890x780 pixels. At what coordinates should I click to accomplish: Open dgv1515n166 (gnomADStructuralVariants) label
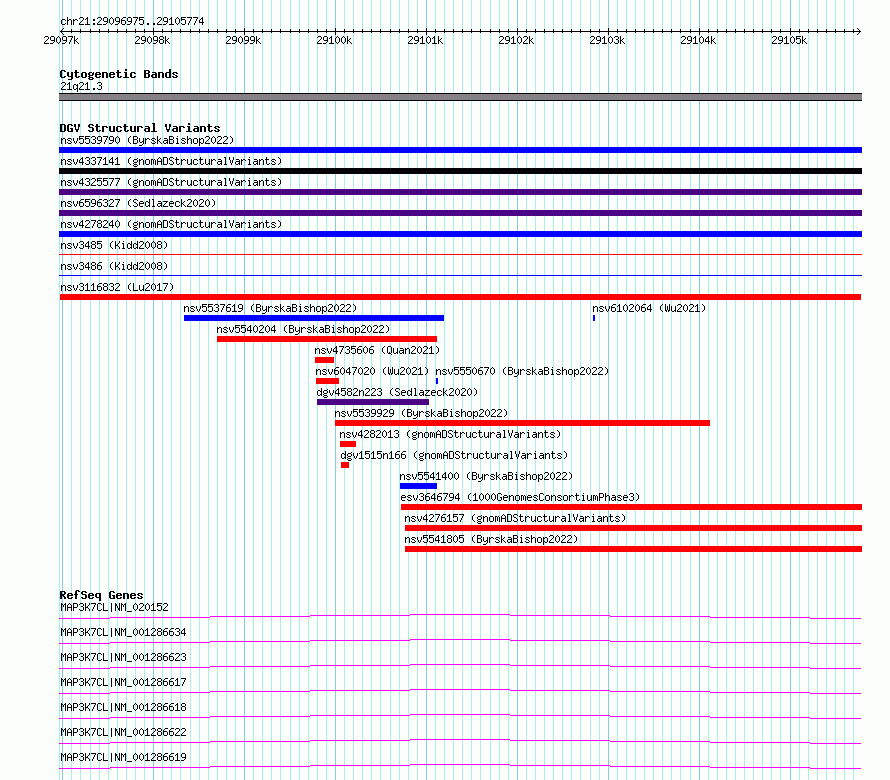[454, 455]
